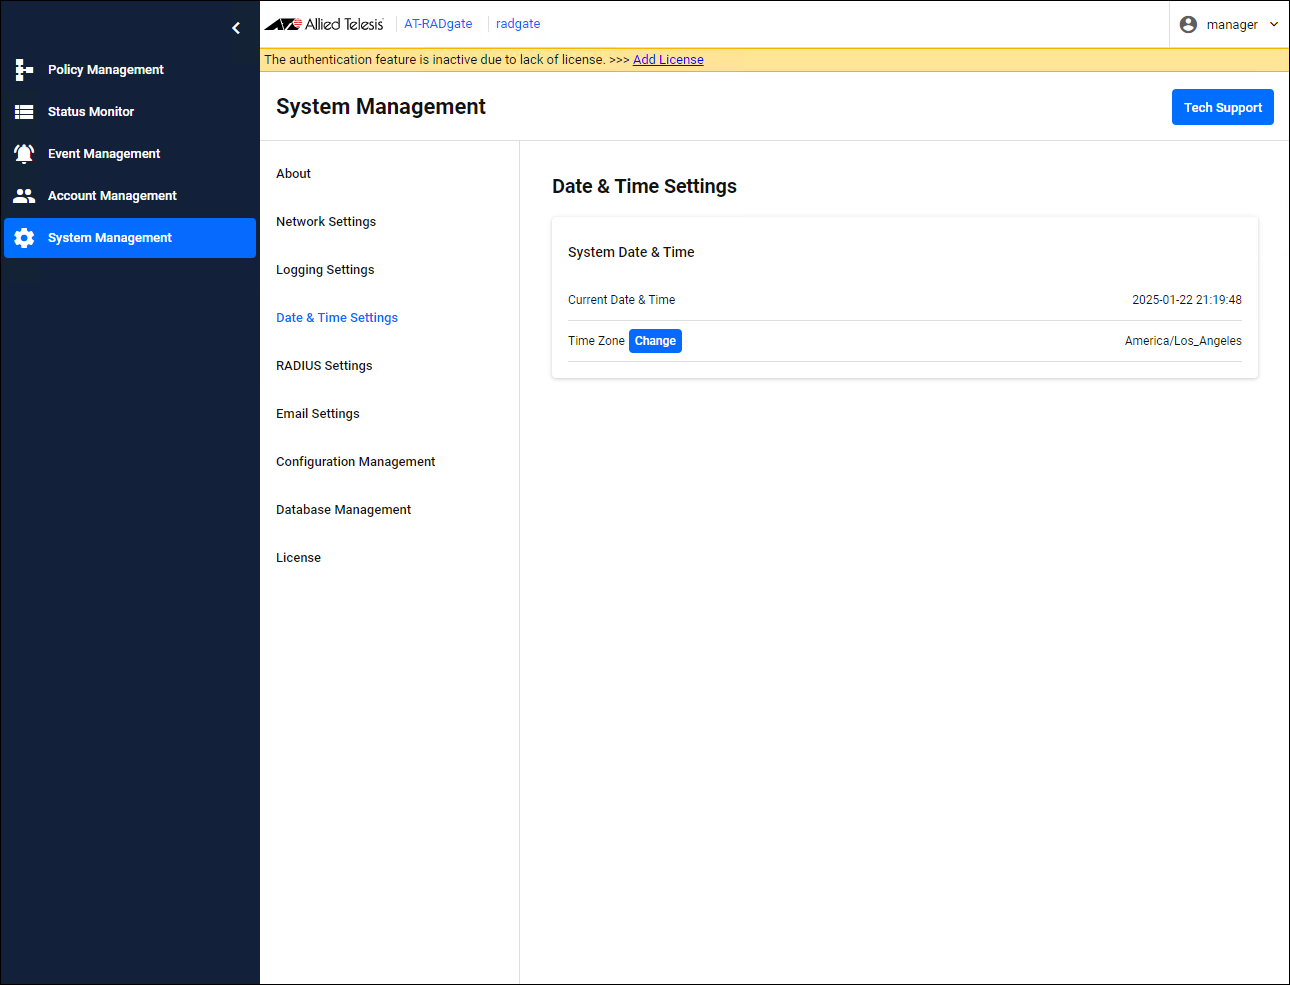The width and height of the screenshot is (1290, 985).
Task: Click the manager user avatar icon
Action: point(1188,25)
